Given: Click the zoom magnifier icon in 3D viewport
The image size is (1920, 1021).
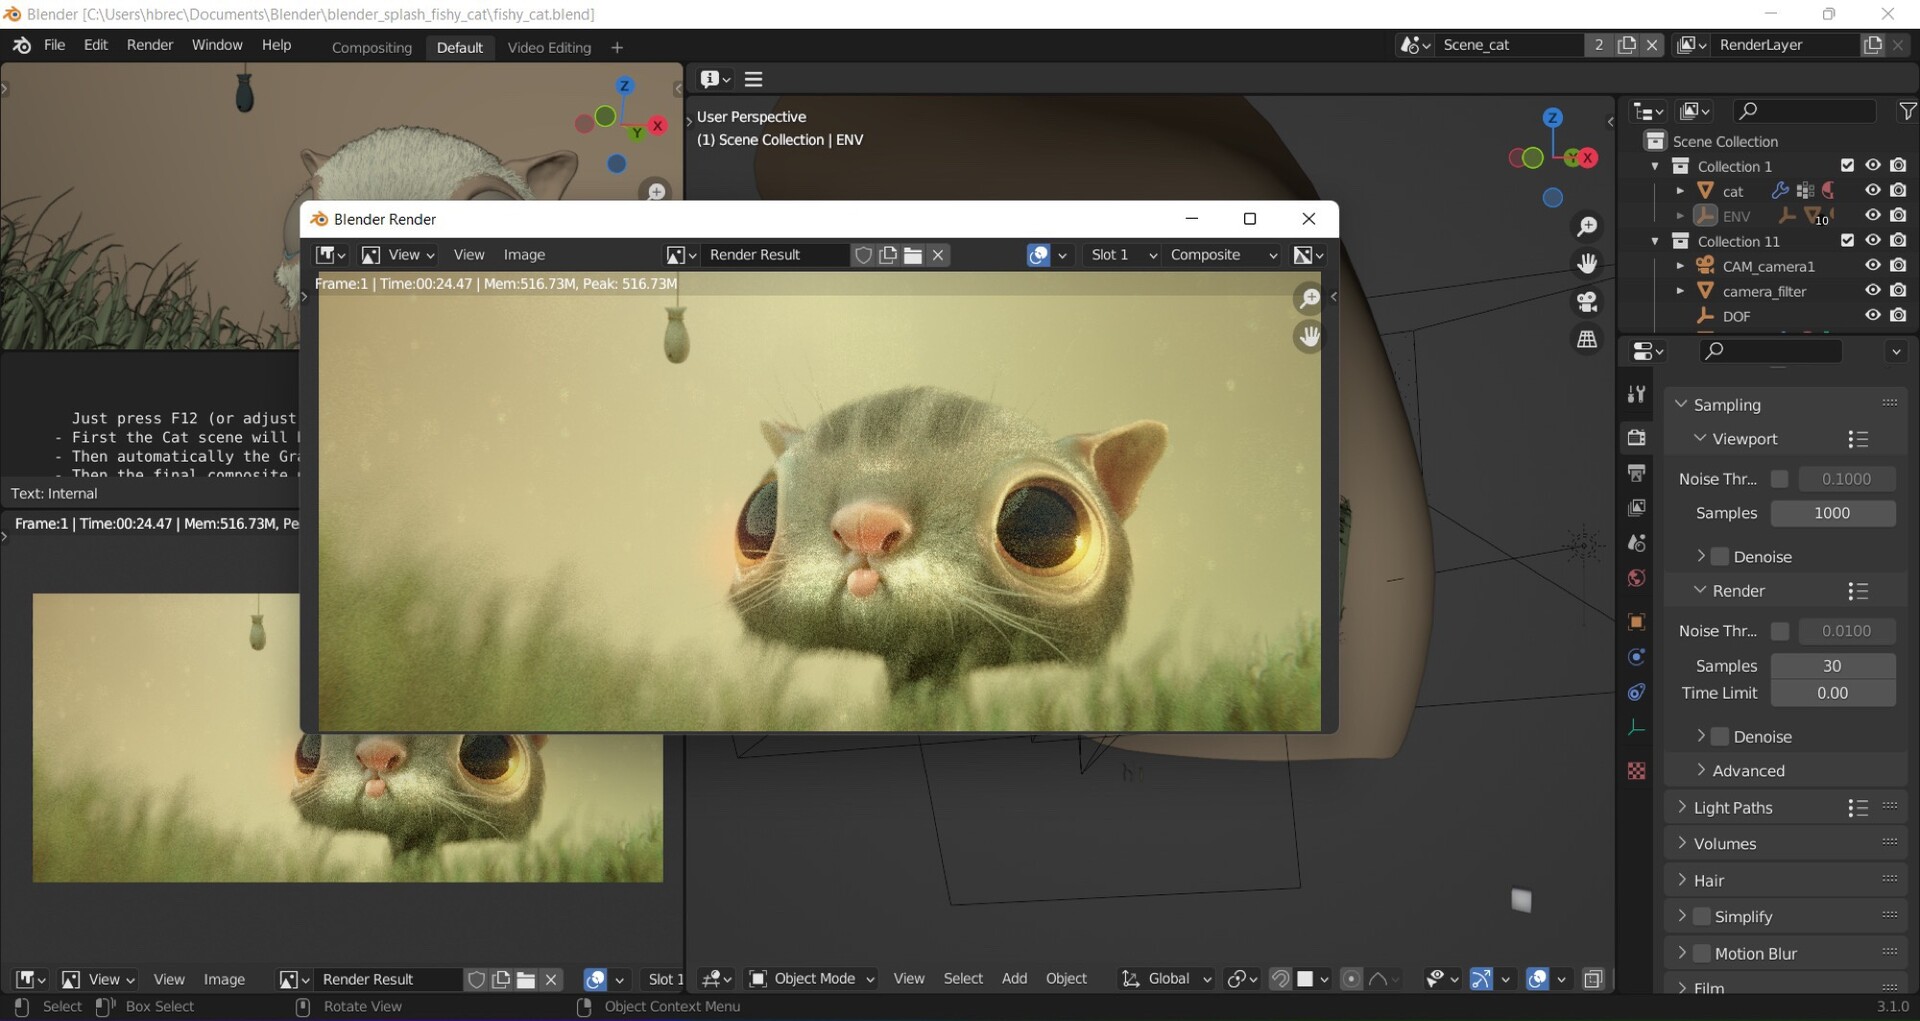Looking at the screenshot, I should click(1587, 227).
